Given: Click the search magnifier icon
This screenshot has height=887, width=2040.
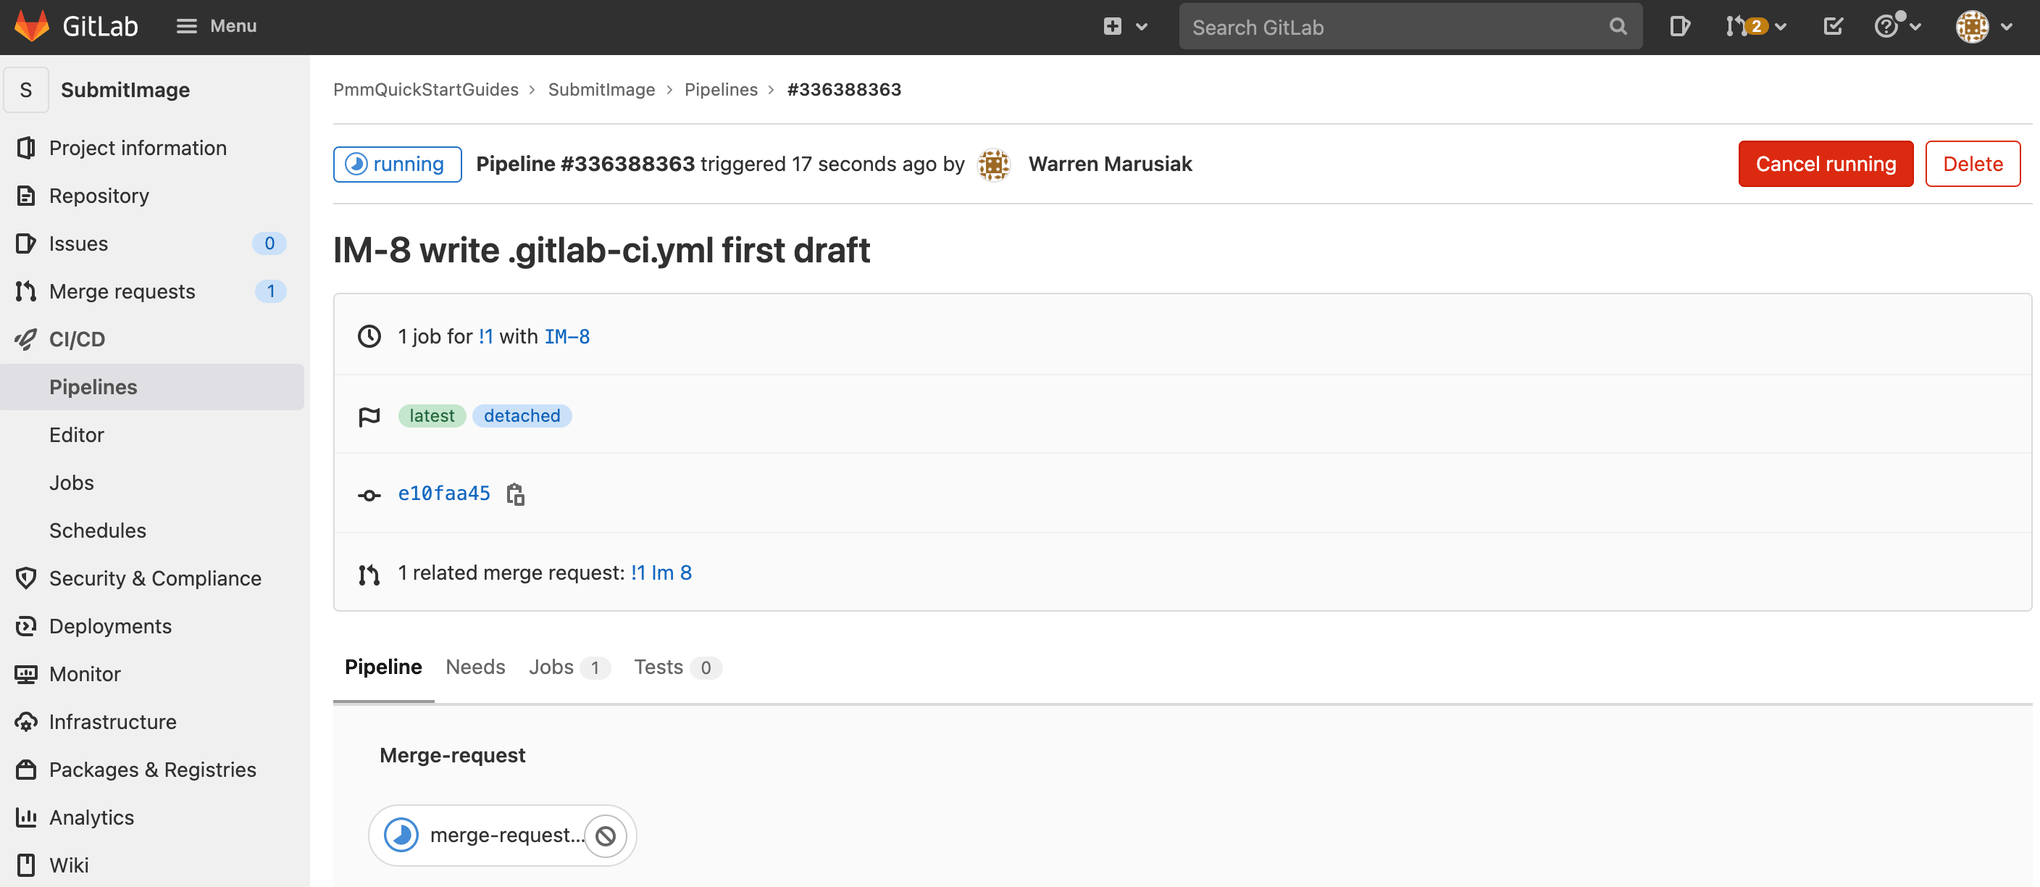Looking at the screenshot, I should click(x=1618, y=27).
